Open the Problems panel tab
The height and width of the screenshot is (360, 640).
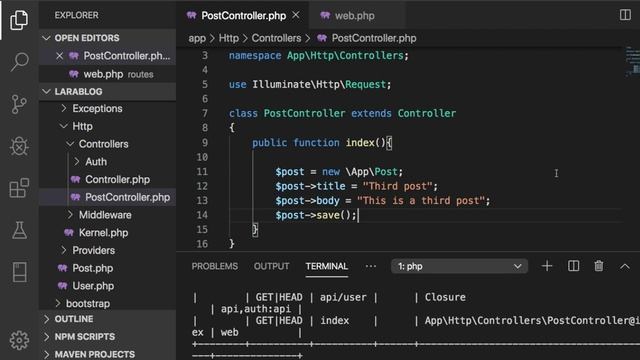[x=215, y=266]
